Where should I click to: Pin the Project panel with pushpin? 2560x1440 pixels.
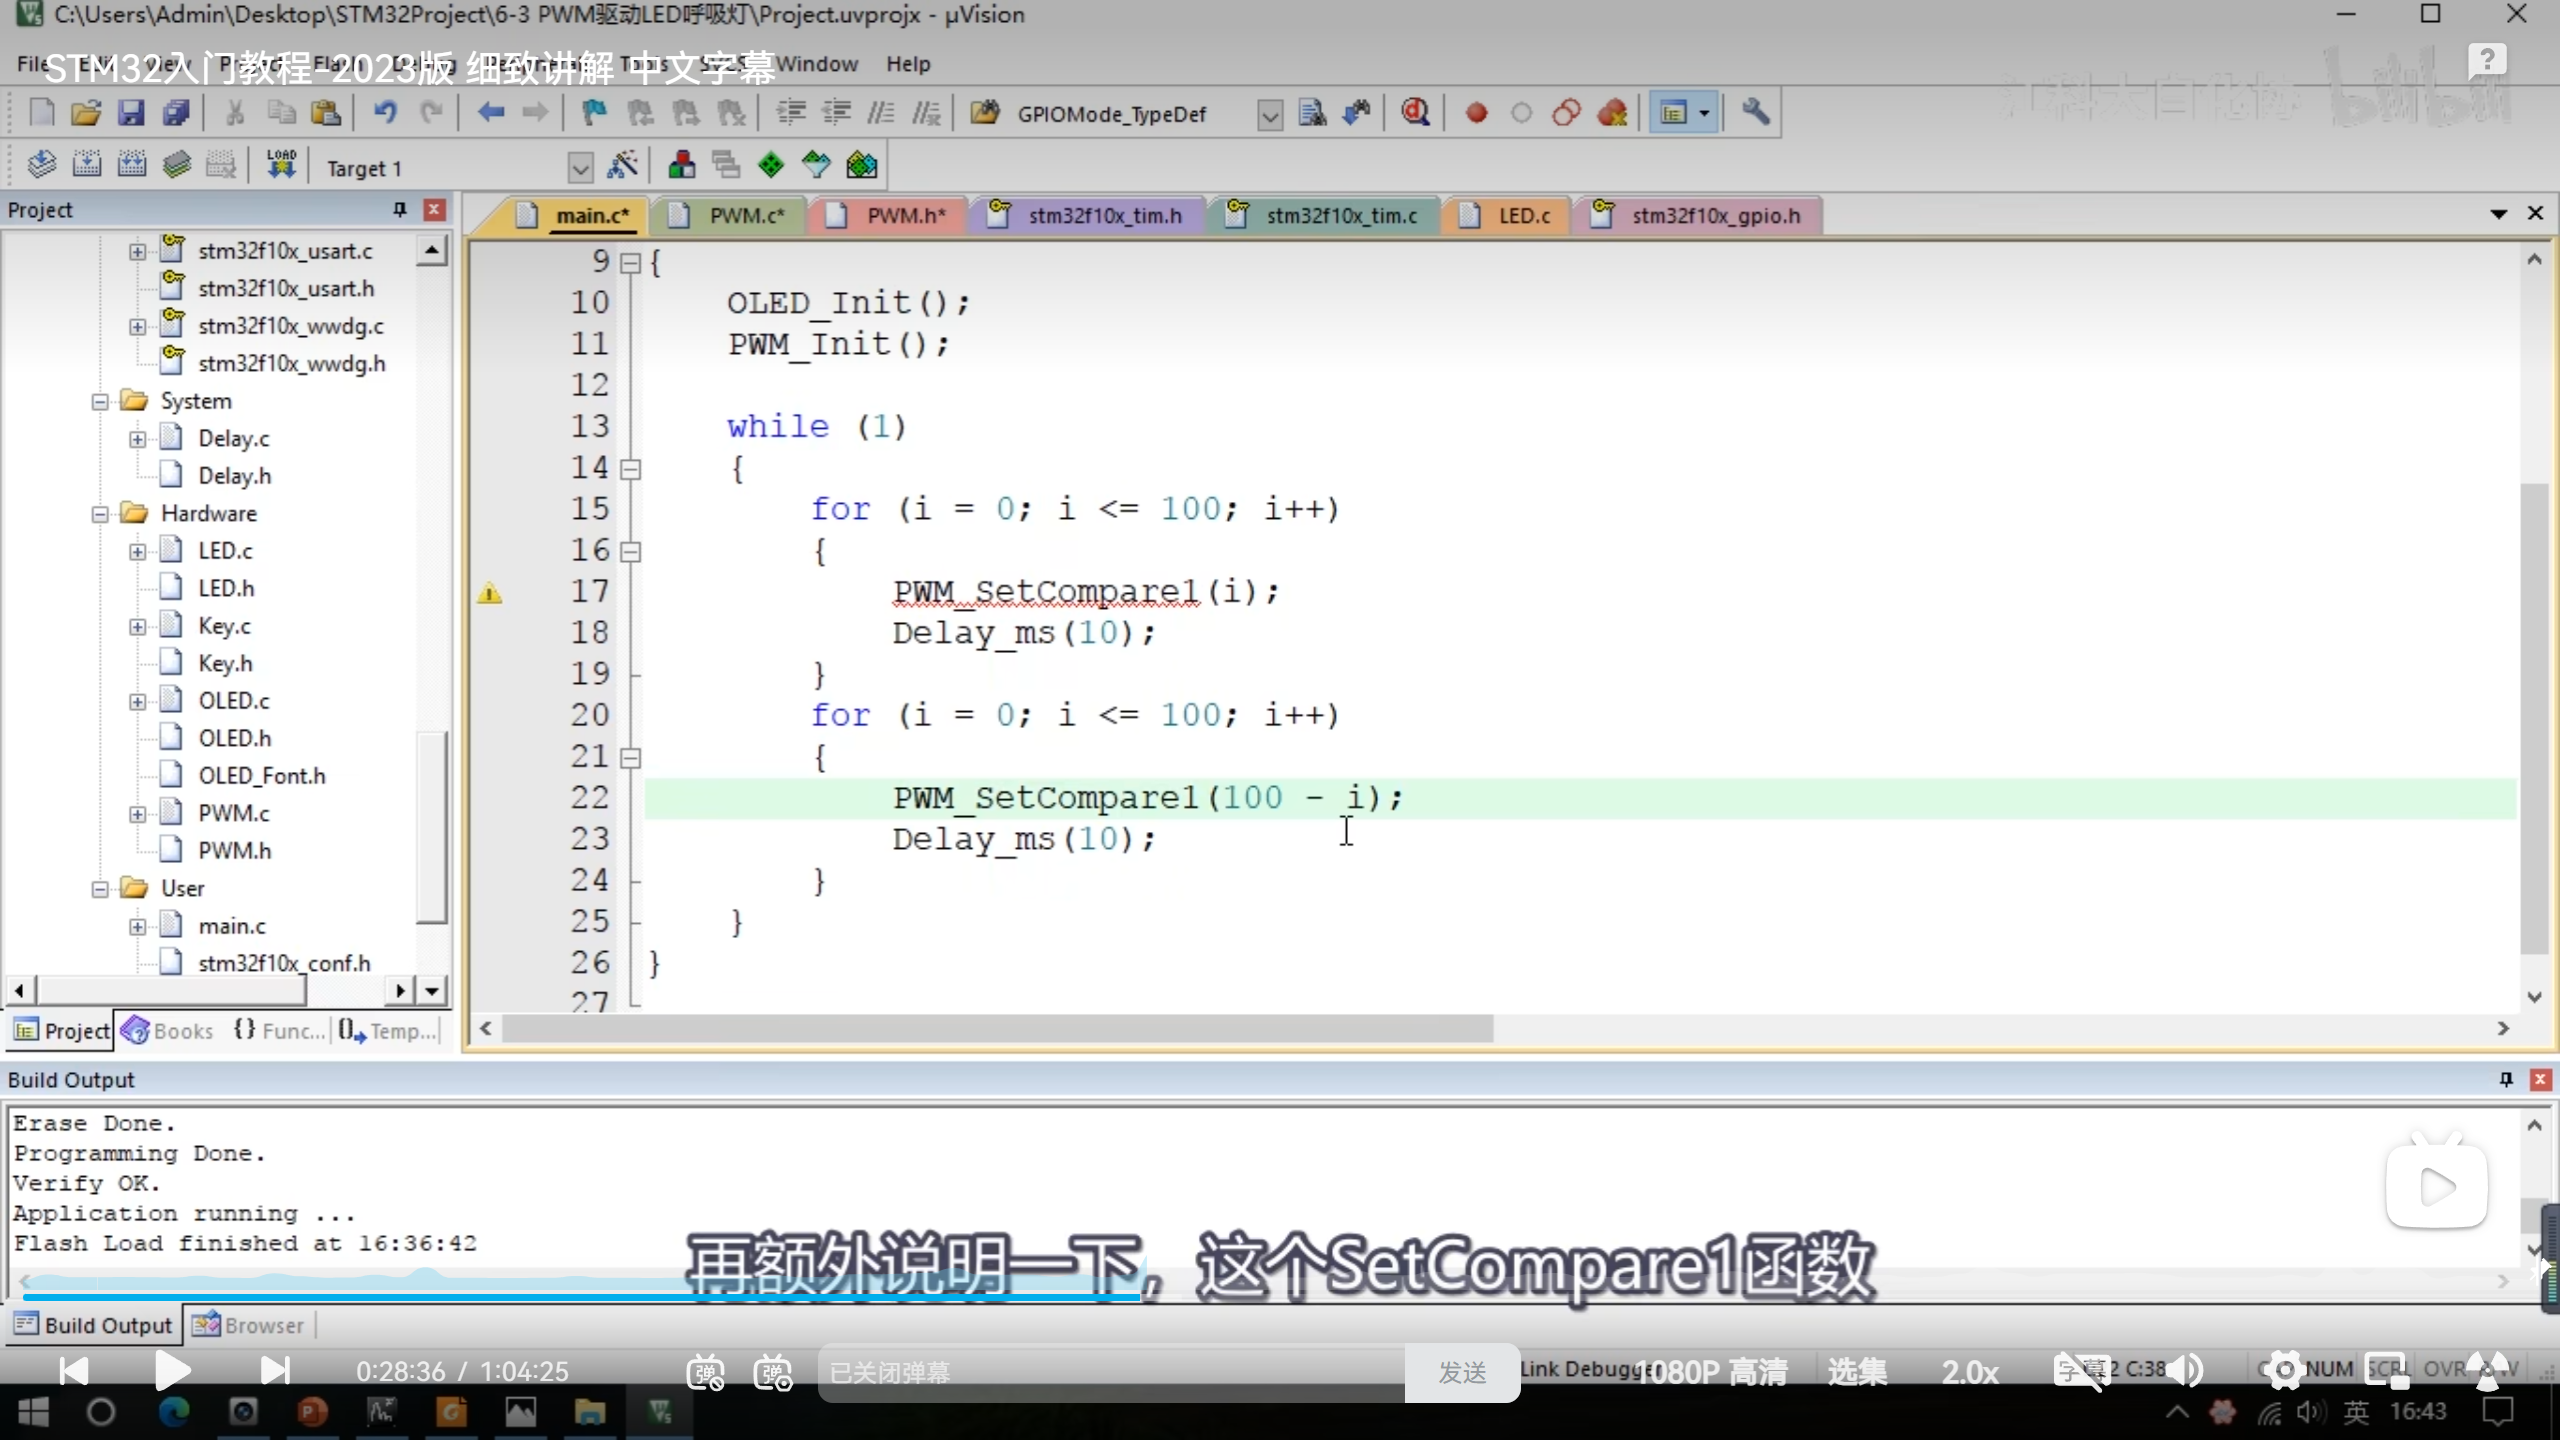tap(400, 209)
